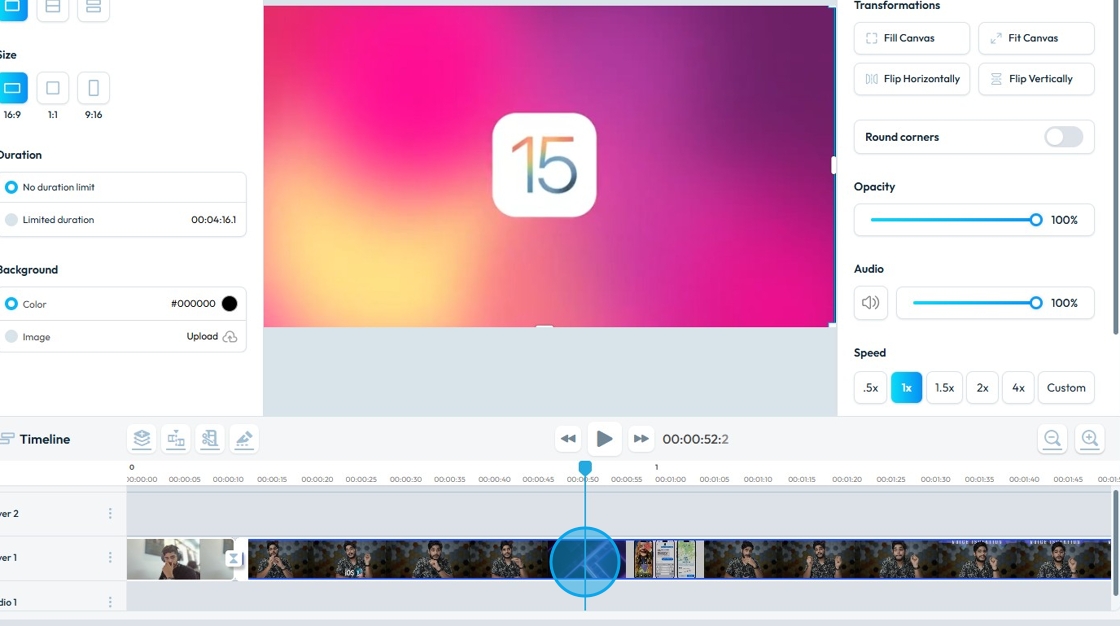Flip the clip vertically
This screenshot has width=1120, height=626.
(1036, 79)
